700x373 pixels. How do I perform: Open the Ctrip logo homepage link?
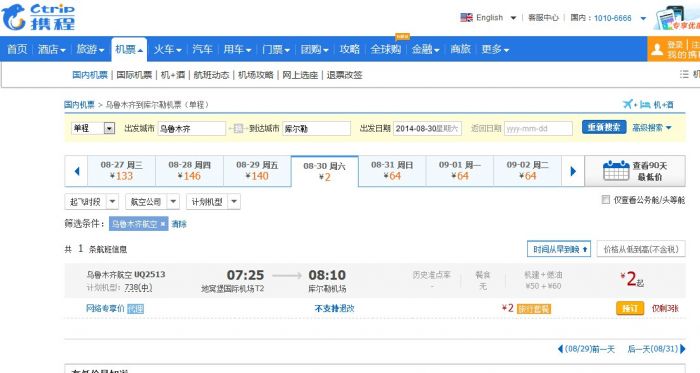(x=38, y=17)
